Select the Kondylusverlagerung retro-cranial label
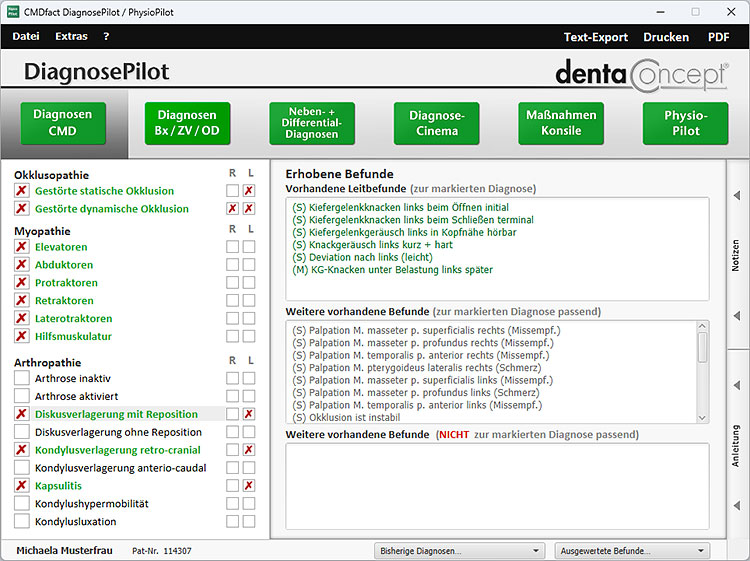750x561 pixels. [118, 450]
